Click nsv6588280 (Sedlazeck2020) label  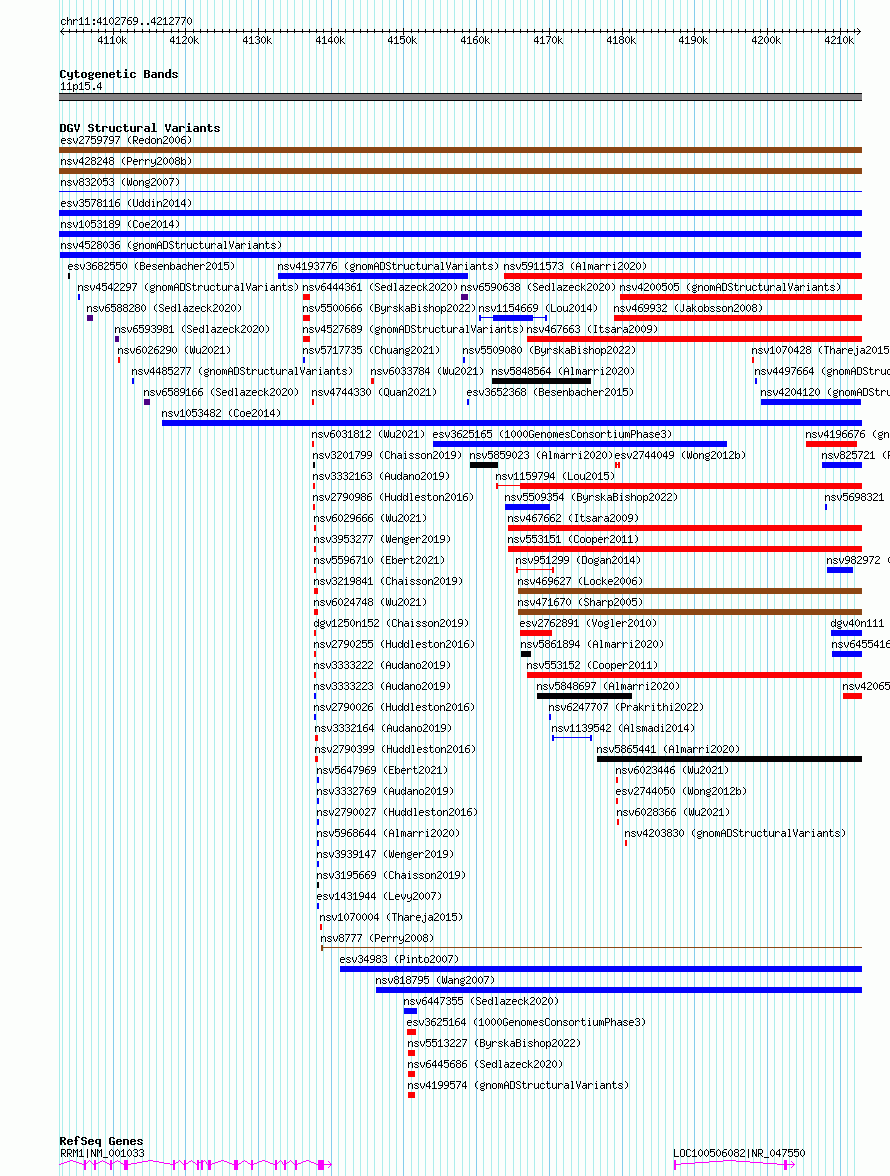(x=164, y=308)
